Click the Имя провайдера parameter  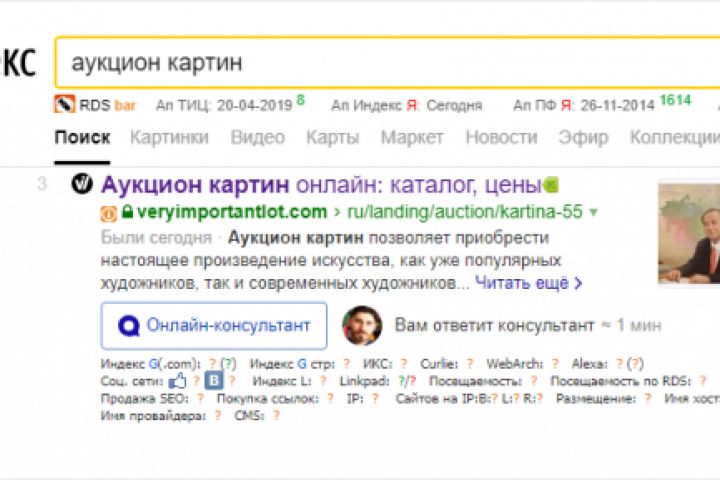(161, 416)
